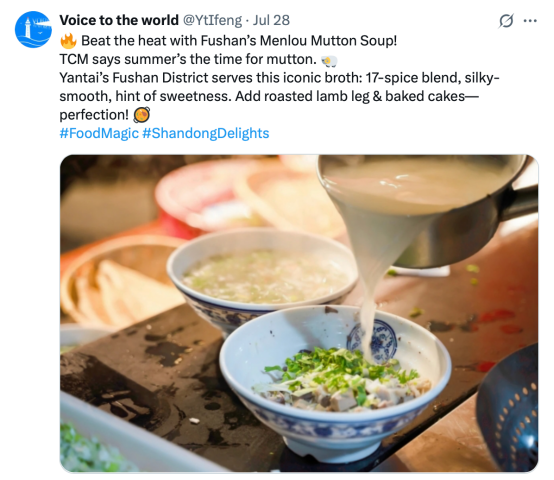Click the @YtIfeng handle
554x480 pixels.
(212, 20)
